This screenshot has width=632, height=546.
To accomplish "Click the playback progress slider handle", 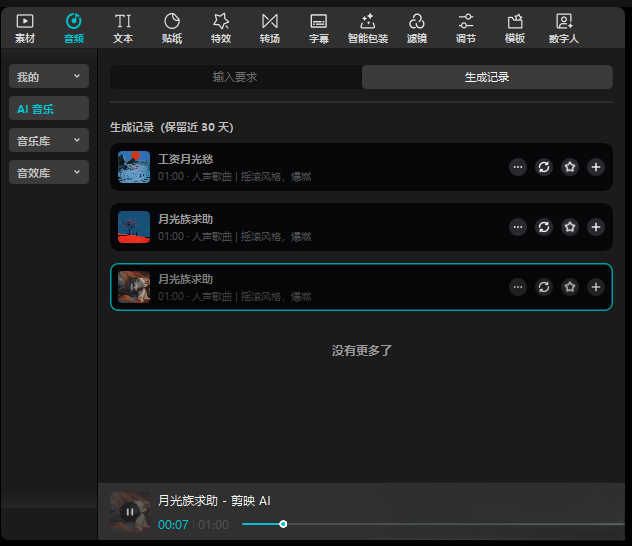I will point(283,524).
